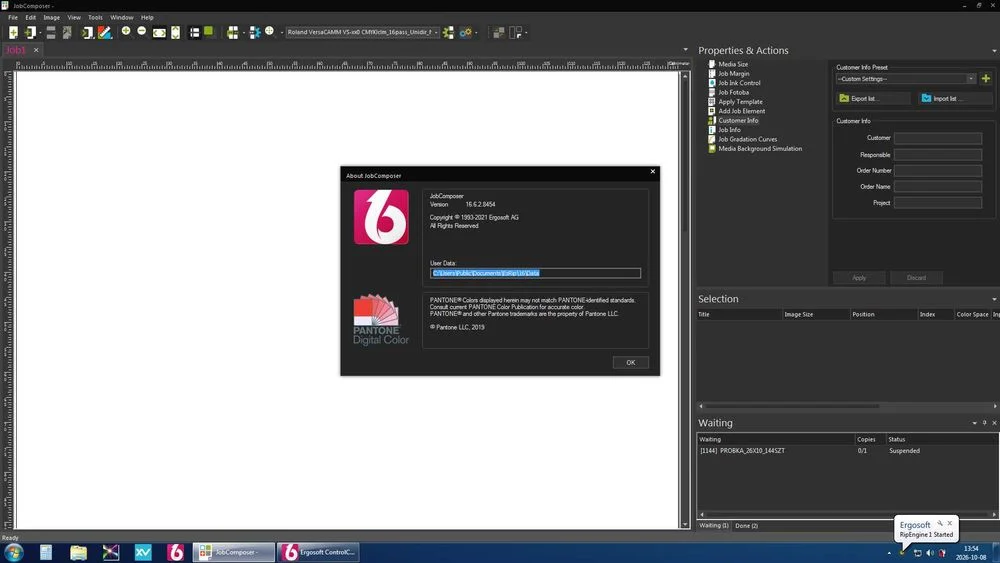Select Job Ink Control action

pyautogui.click(x=739, y=83)
